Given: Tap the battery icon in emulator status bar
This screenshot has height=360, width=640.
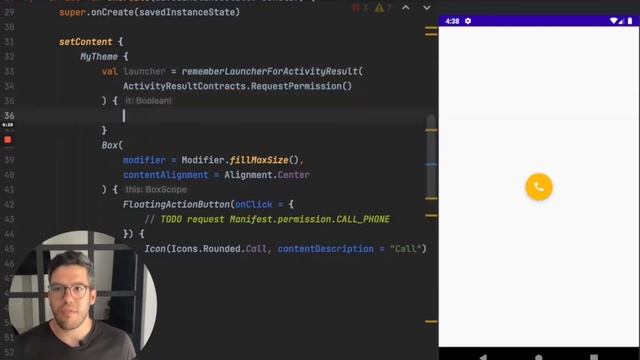Looking at the screenshot, I should click(x=630, y=21).
